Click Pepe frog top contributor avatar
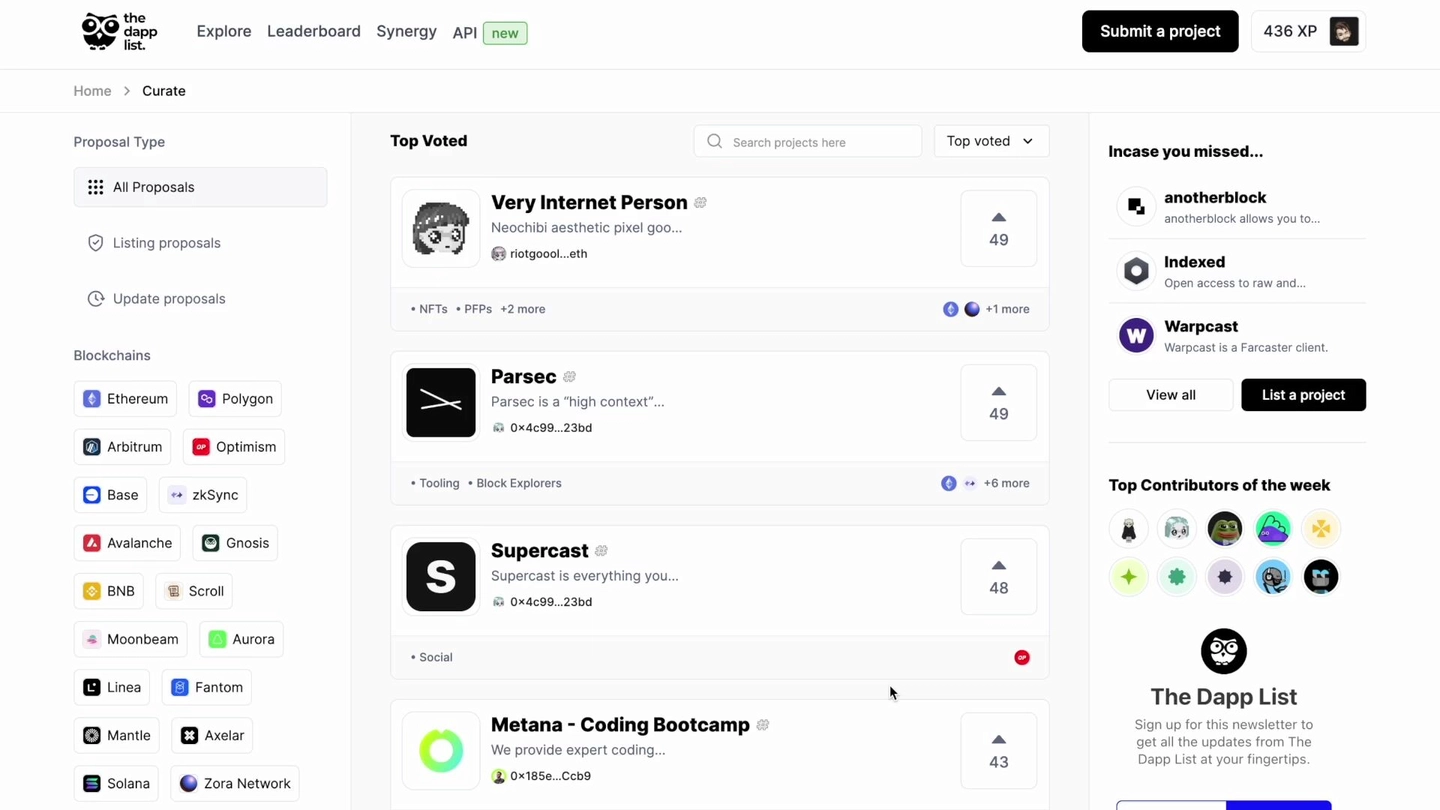Viewport: 1440px width, 810px height. pyautogui.click(x=1224, y=528)
